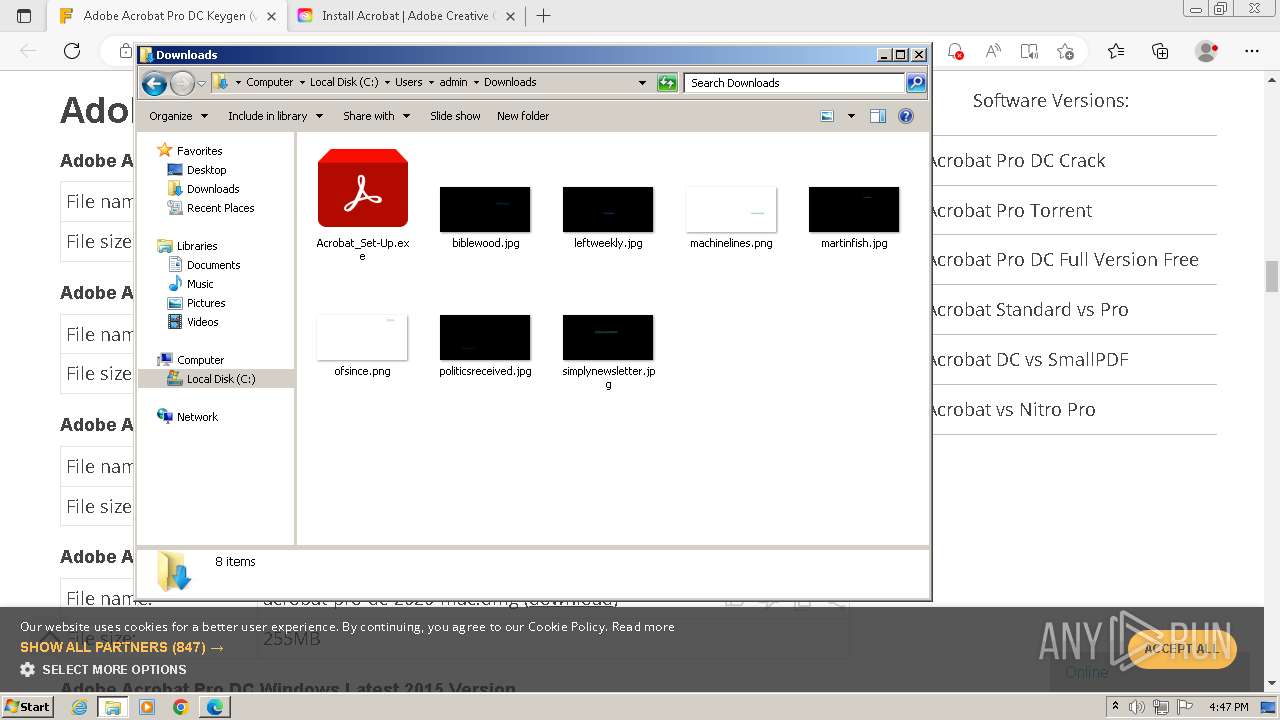Select the leftweekly.jpg thumbnail
1280x720 pixels.
click(x=608, y=209)
